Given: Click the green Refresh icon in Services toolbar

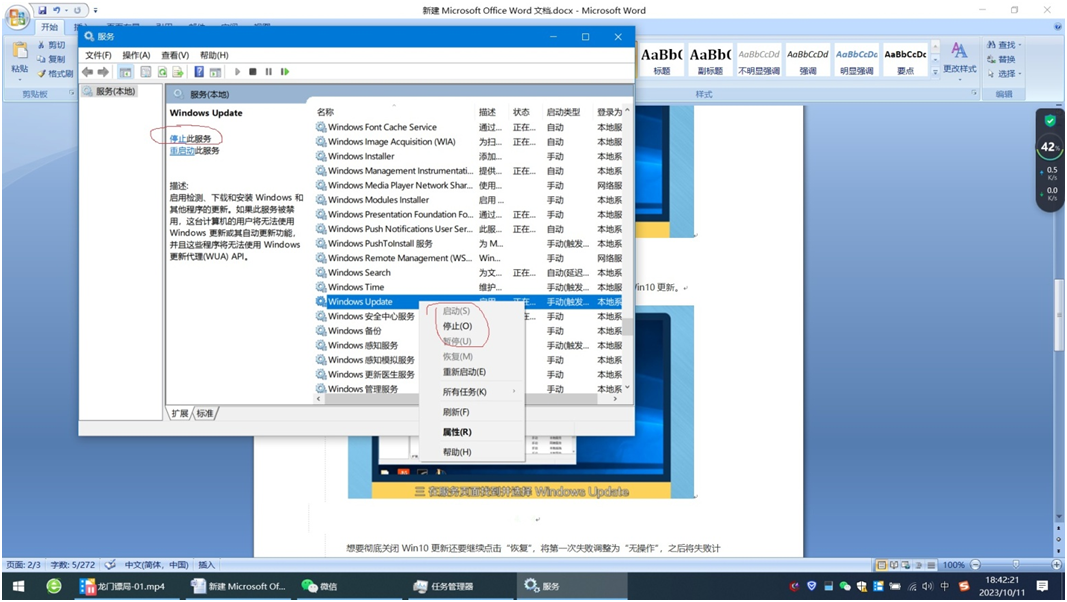Looking at the screenshot, I should [163, 72].
